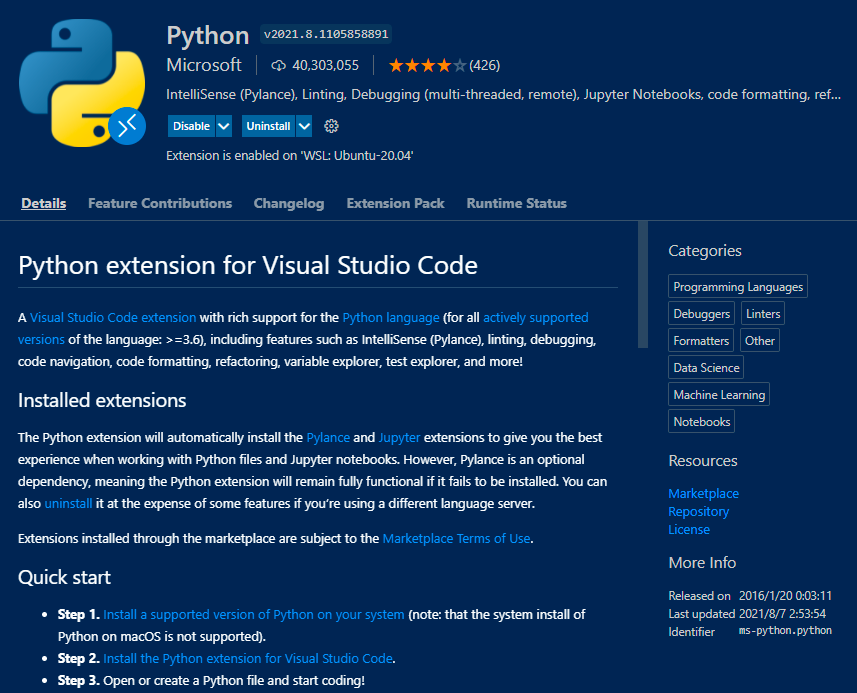
Task: Click the star rating
Action: [x=427, y=66]
